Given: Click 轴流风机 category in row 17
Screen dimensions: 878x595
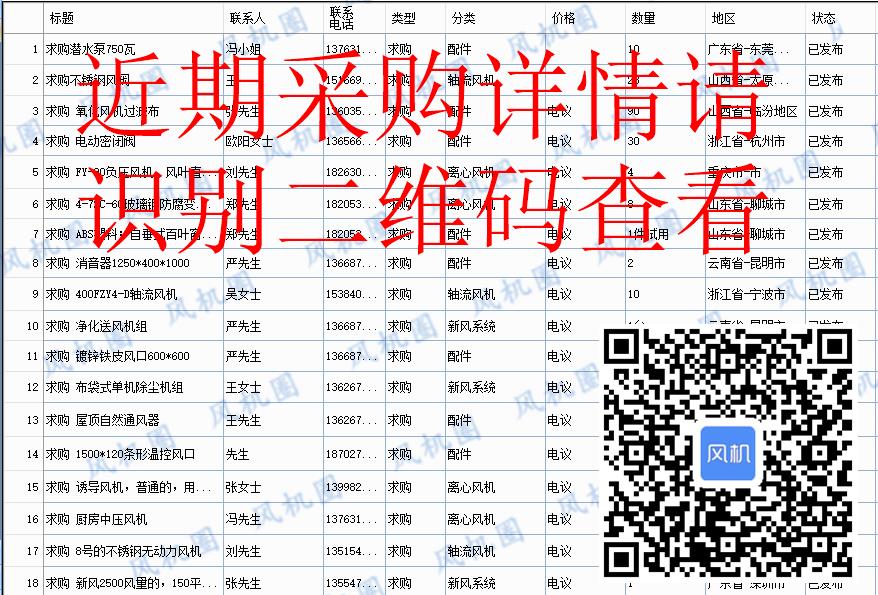Looking at the screenshot, I should [x=471, y=551].
